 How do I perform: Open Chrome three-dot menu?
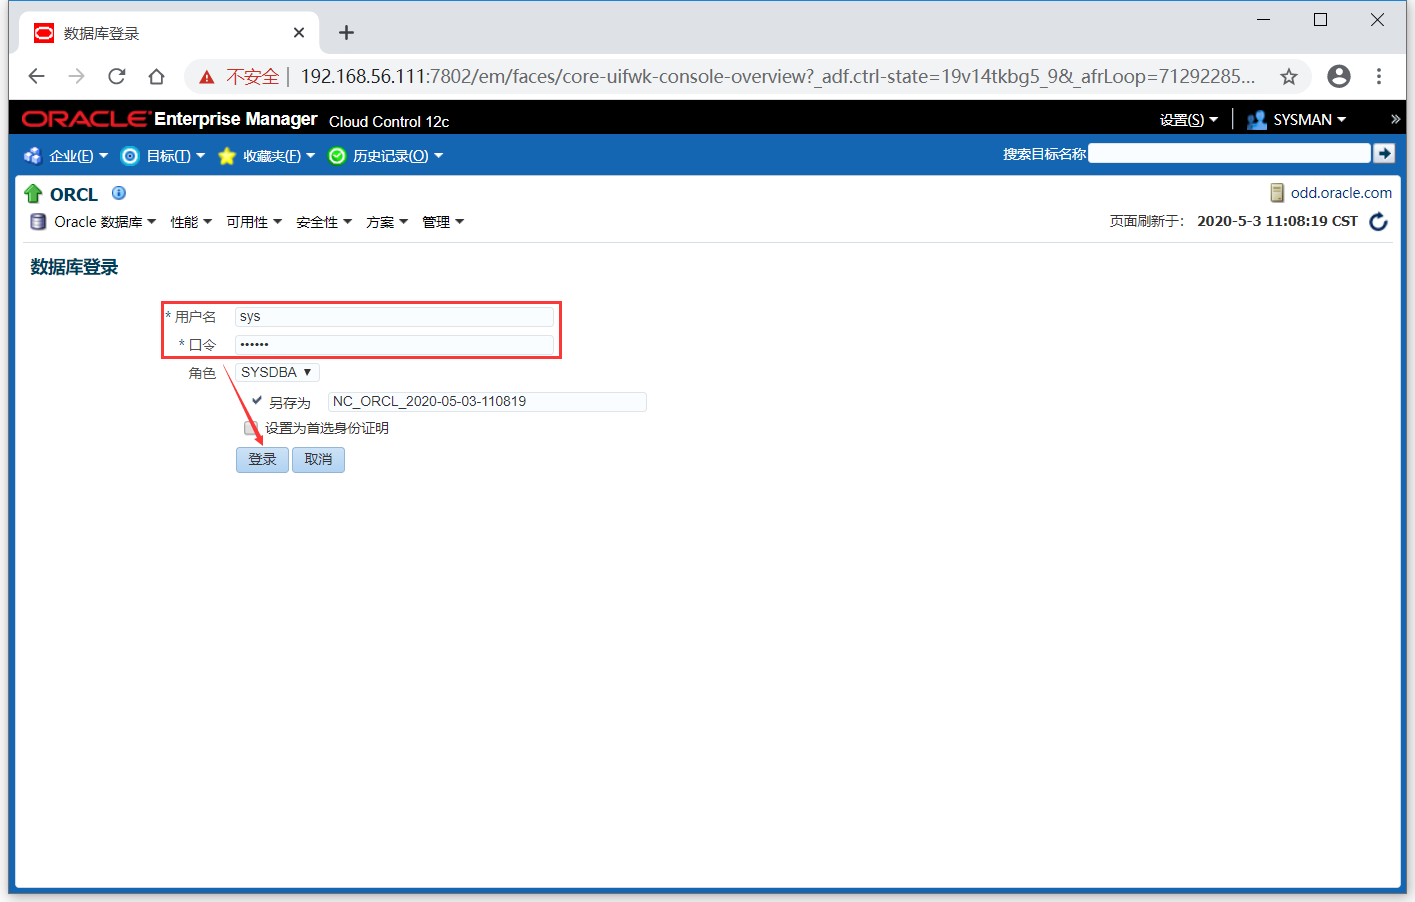coord(1379,76)
